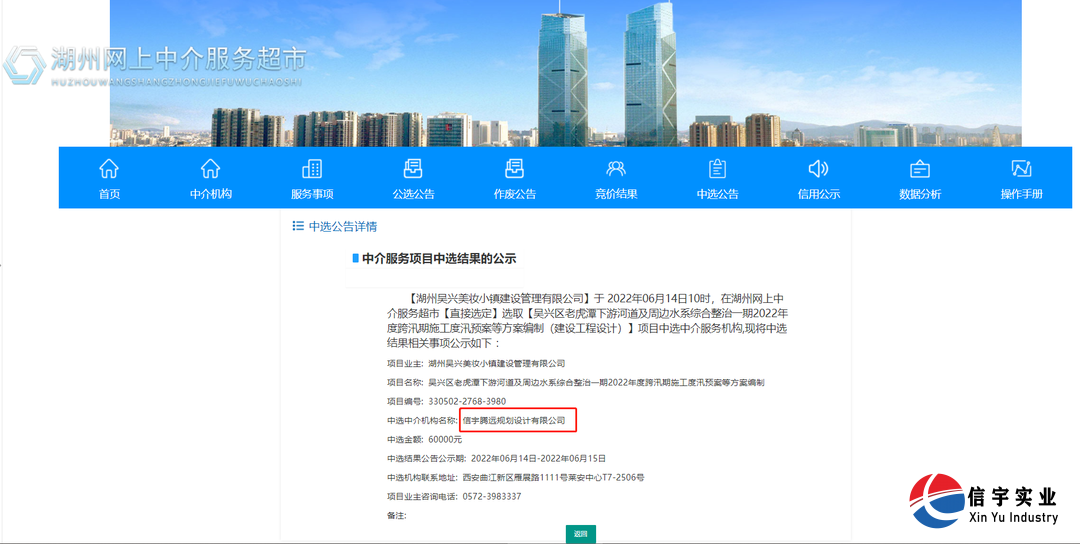
Task: Click the 中选公告 clipboard icon
Action: pyautogui.click(x=717, y=169)
